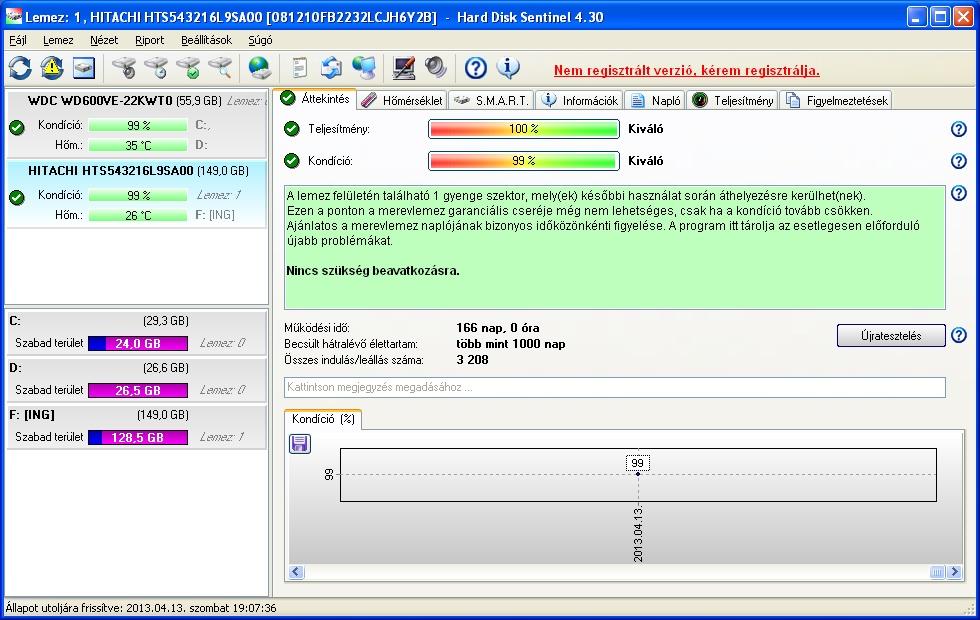
Task: Click the help icon beside the green description box
Action: pos(959,193)
